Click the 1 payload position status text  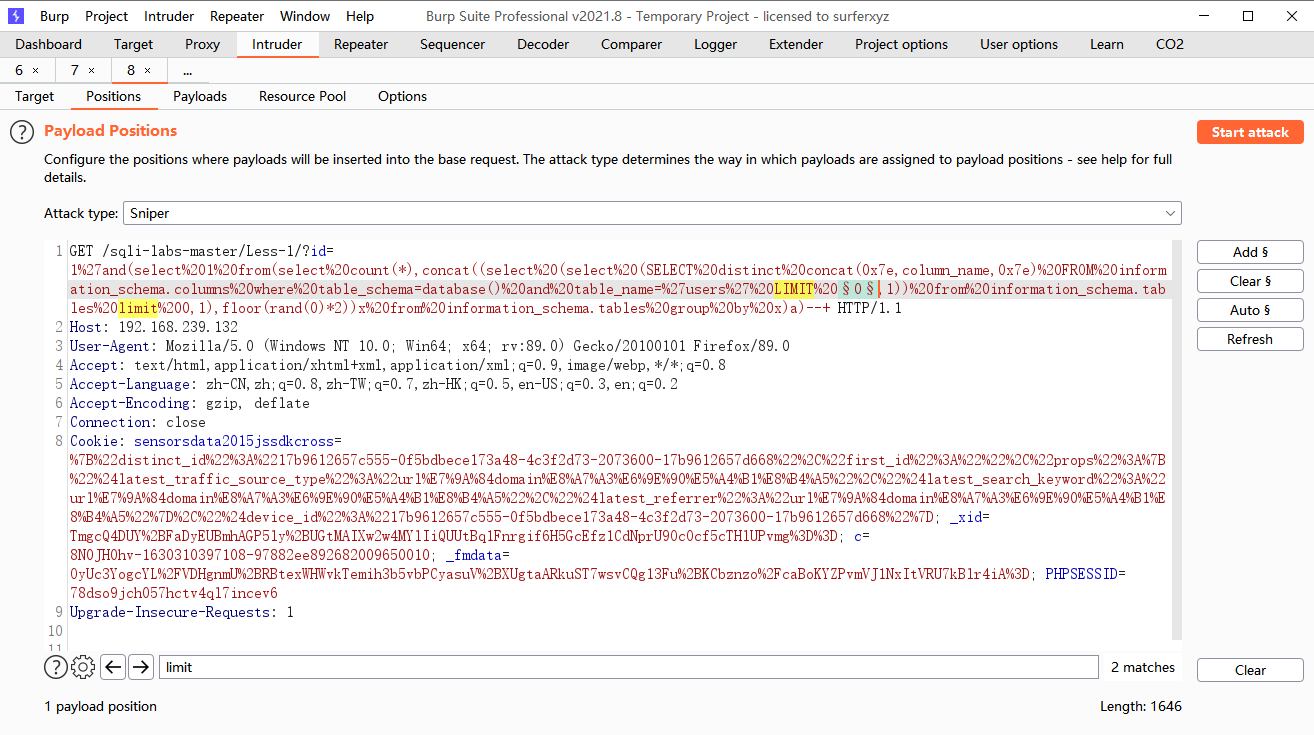[100, 706]
